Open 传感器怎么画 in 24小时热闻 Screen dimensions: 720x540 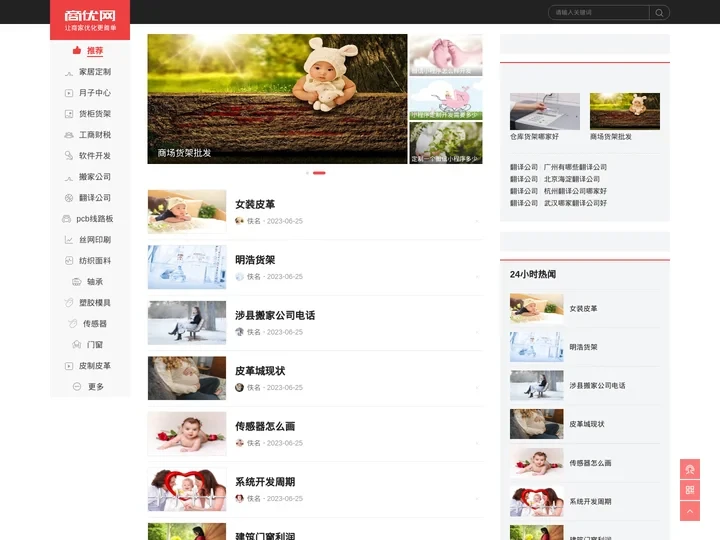point(590,463)
